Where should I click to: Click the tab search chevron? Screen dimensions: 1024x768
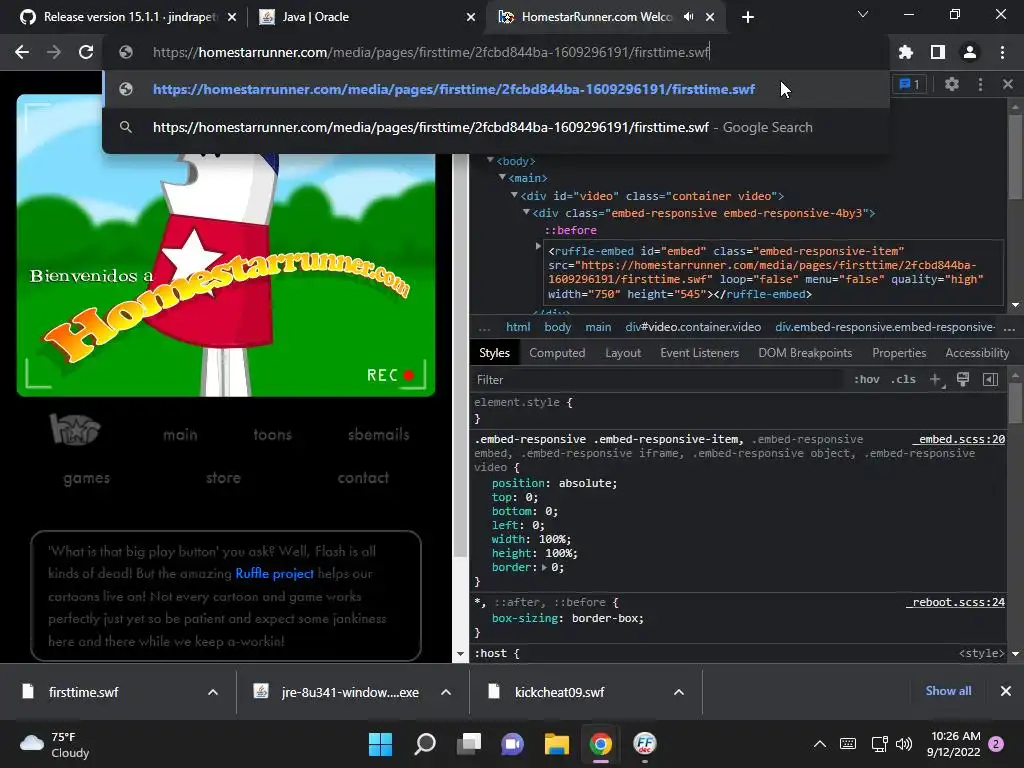863,14
